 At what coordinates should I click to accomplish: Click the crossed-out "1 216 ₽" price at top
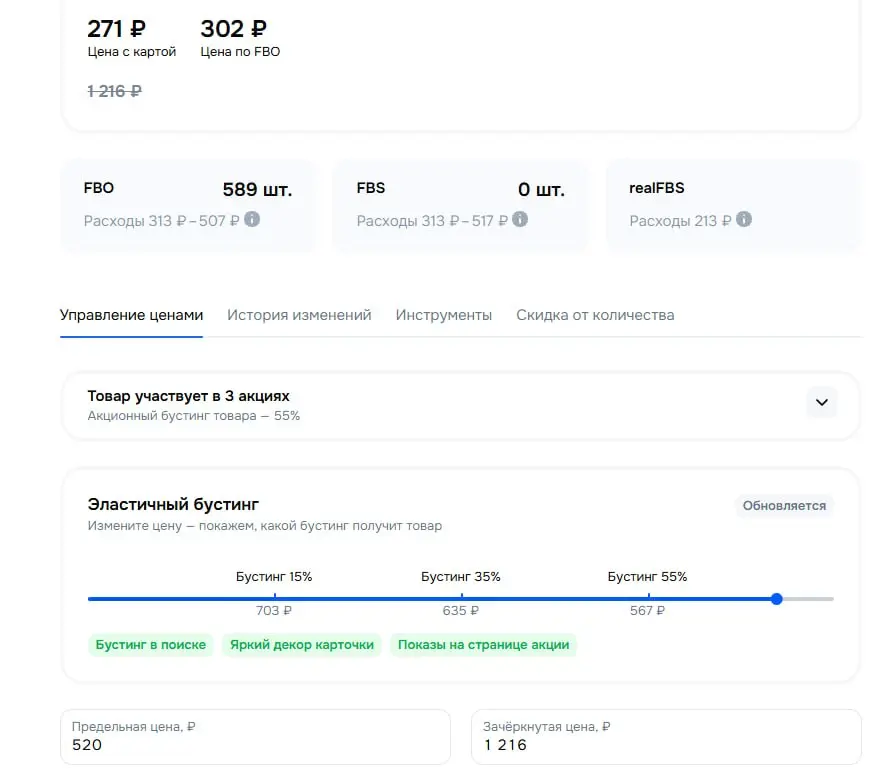tap(114, 91)
